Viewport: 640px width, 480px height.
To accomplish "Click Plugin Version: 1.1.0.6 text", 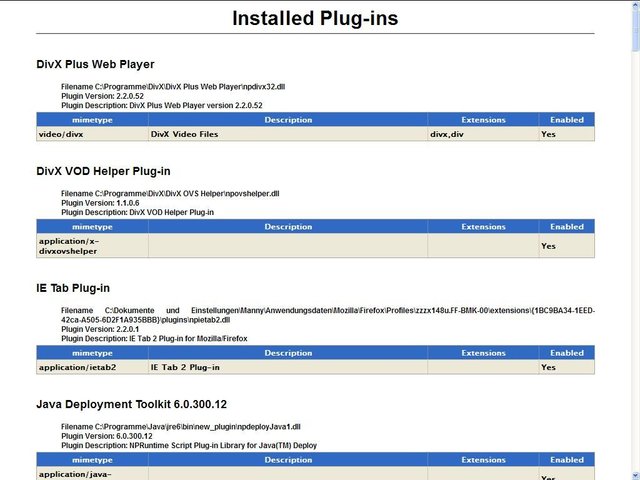I will 100,203.
